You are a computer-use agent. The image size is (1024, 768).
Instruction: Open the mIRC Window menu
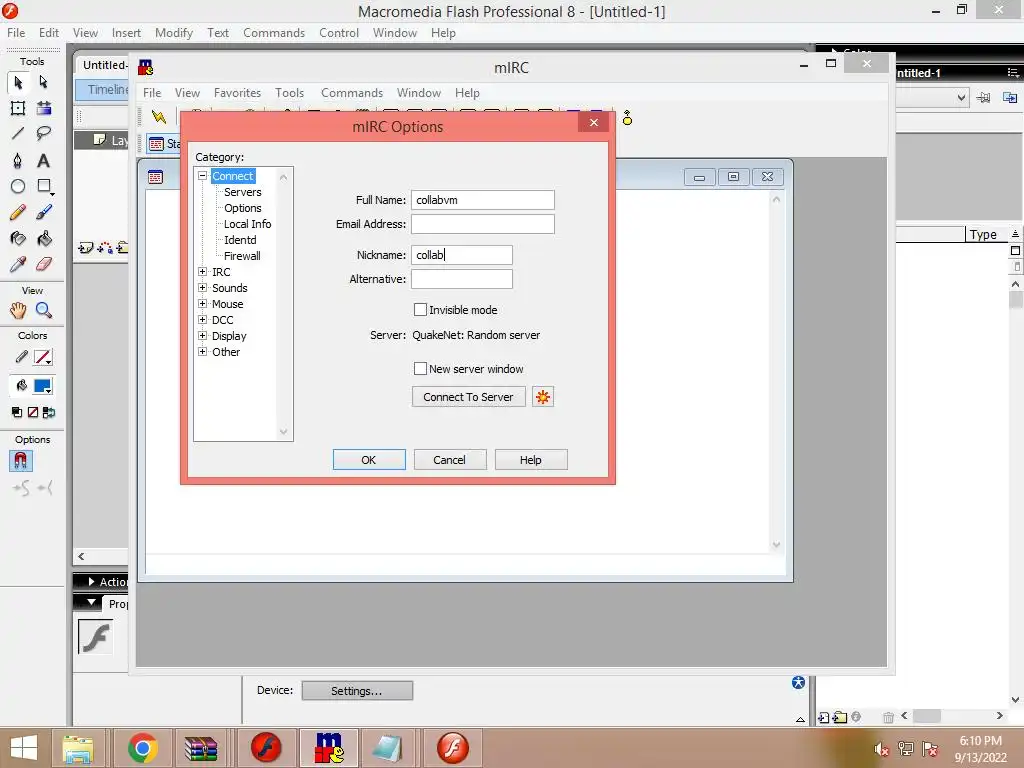(419, 93)
